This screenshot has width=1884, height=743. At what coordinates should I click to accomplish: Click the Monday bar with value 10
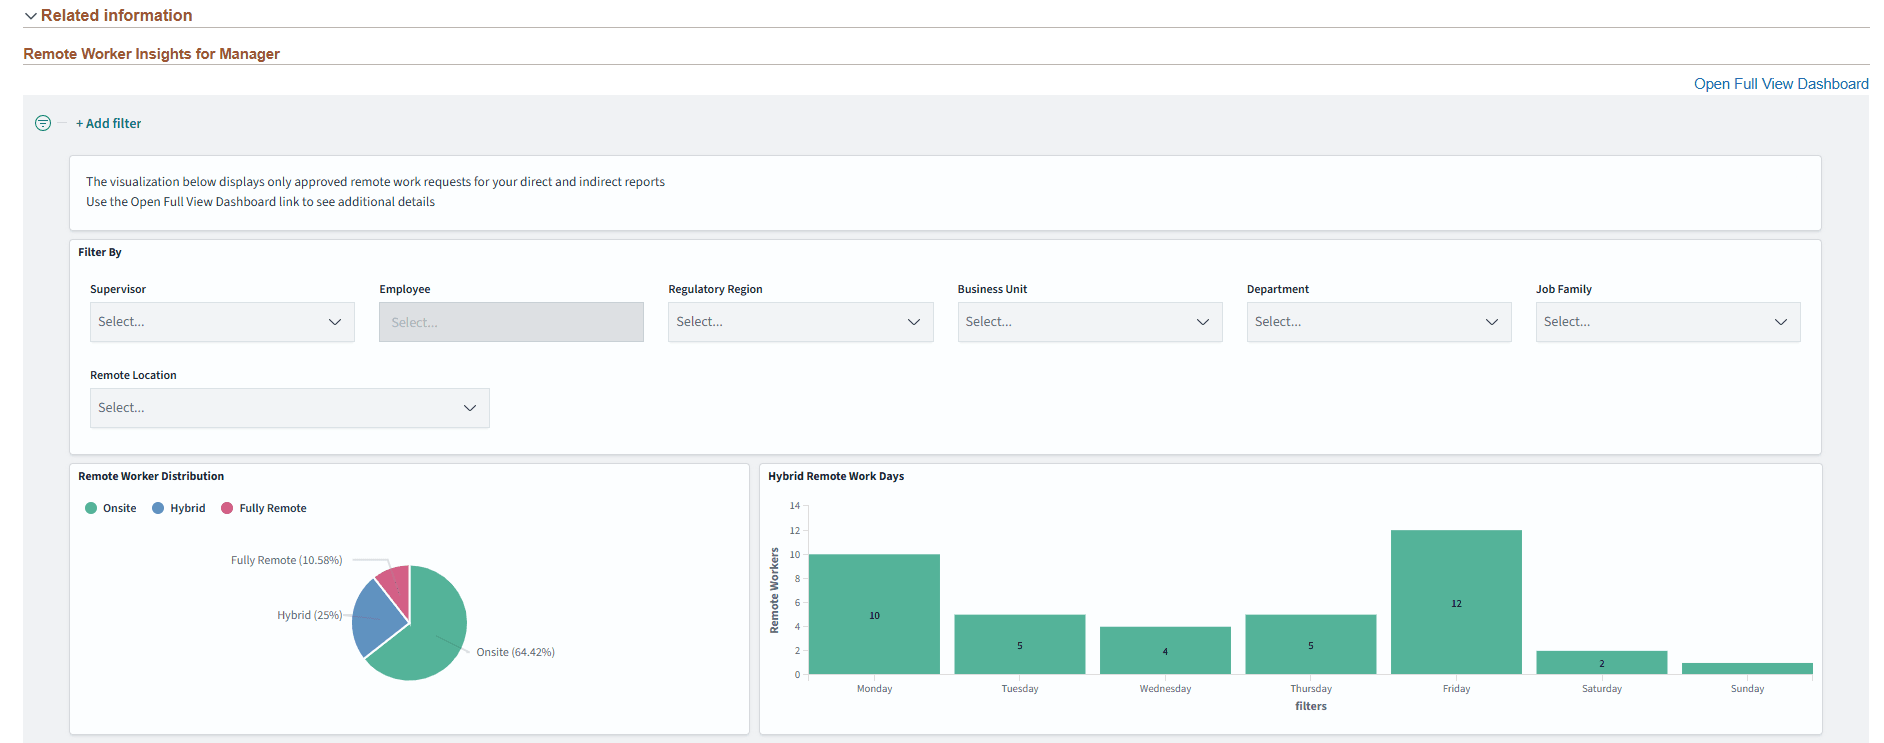(874, 614)
